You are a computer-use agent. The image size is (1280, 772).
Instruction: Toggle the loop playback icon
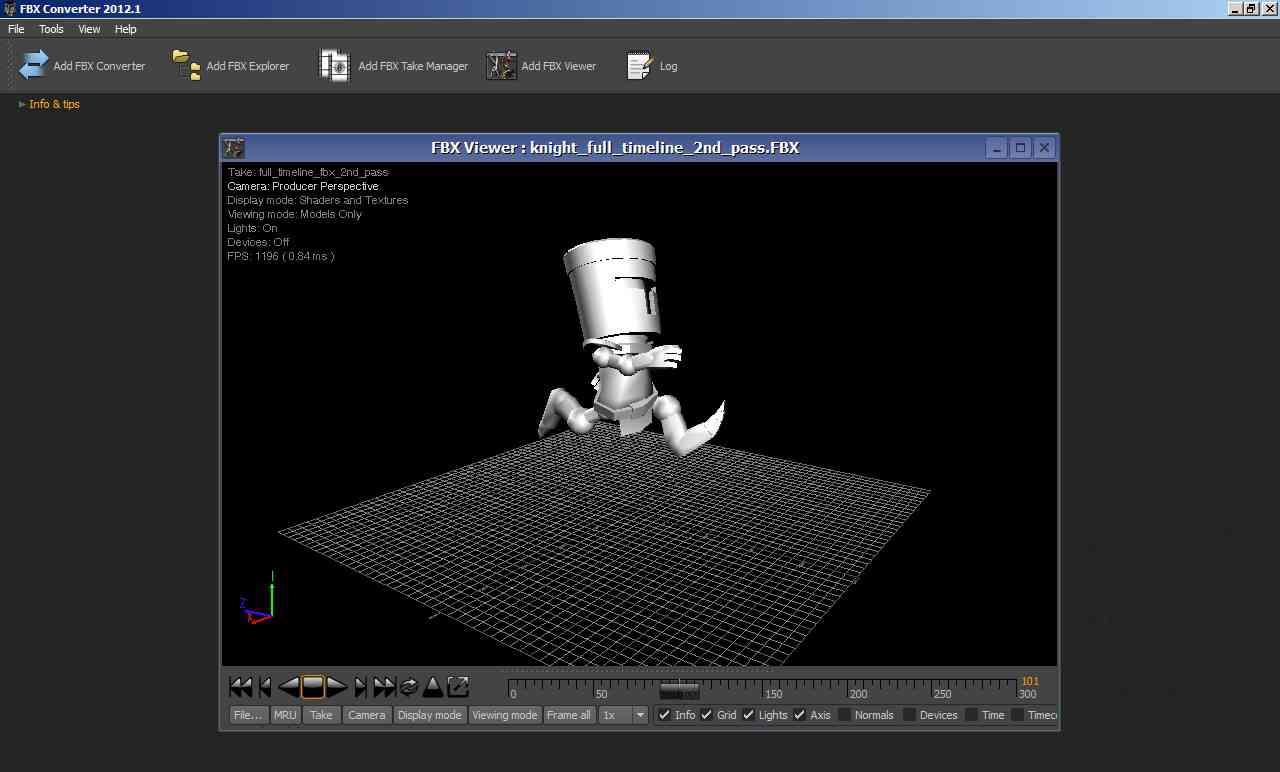(409, 687)
